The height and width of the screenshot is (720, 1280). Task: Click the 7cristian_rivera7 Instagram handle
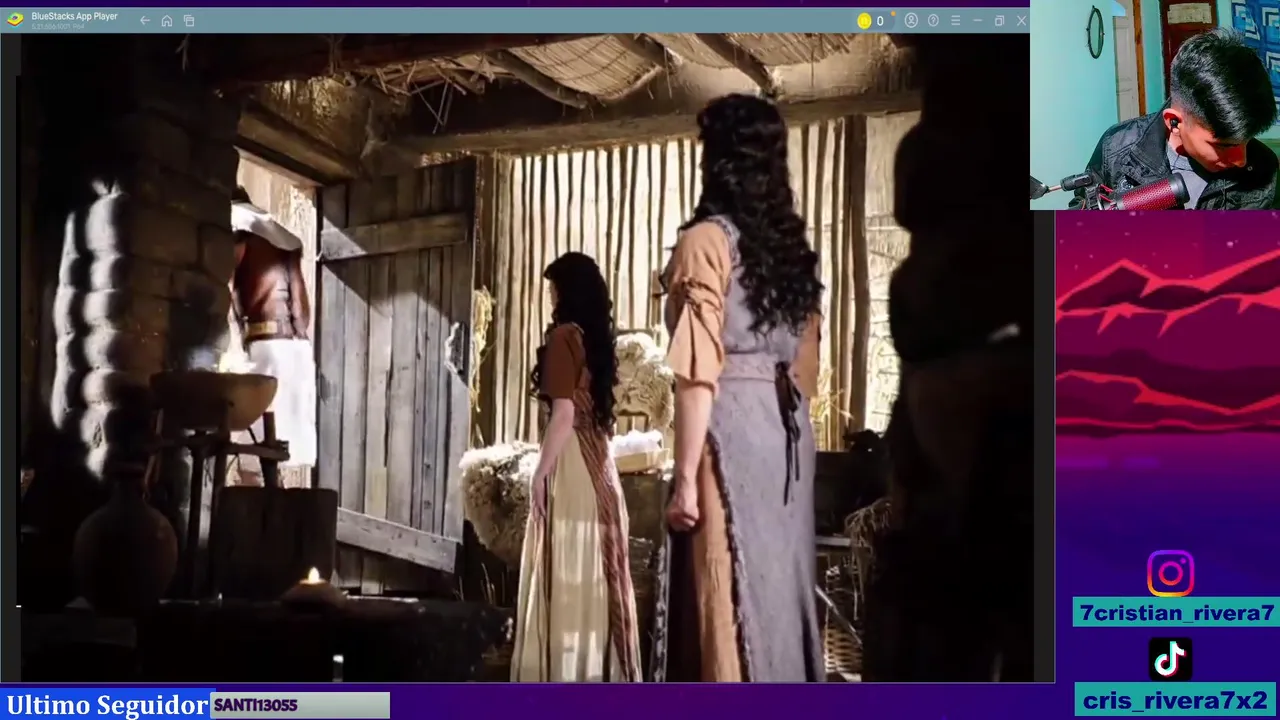pos(1175,613)
